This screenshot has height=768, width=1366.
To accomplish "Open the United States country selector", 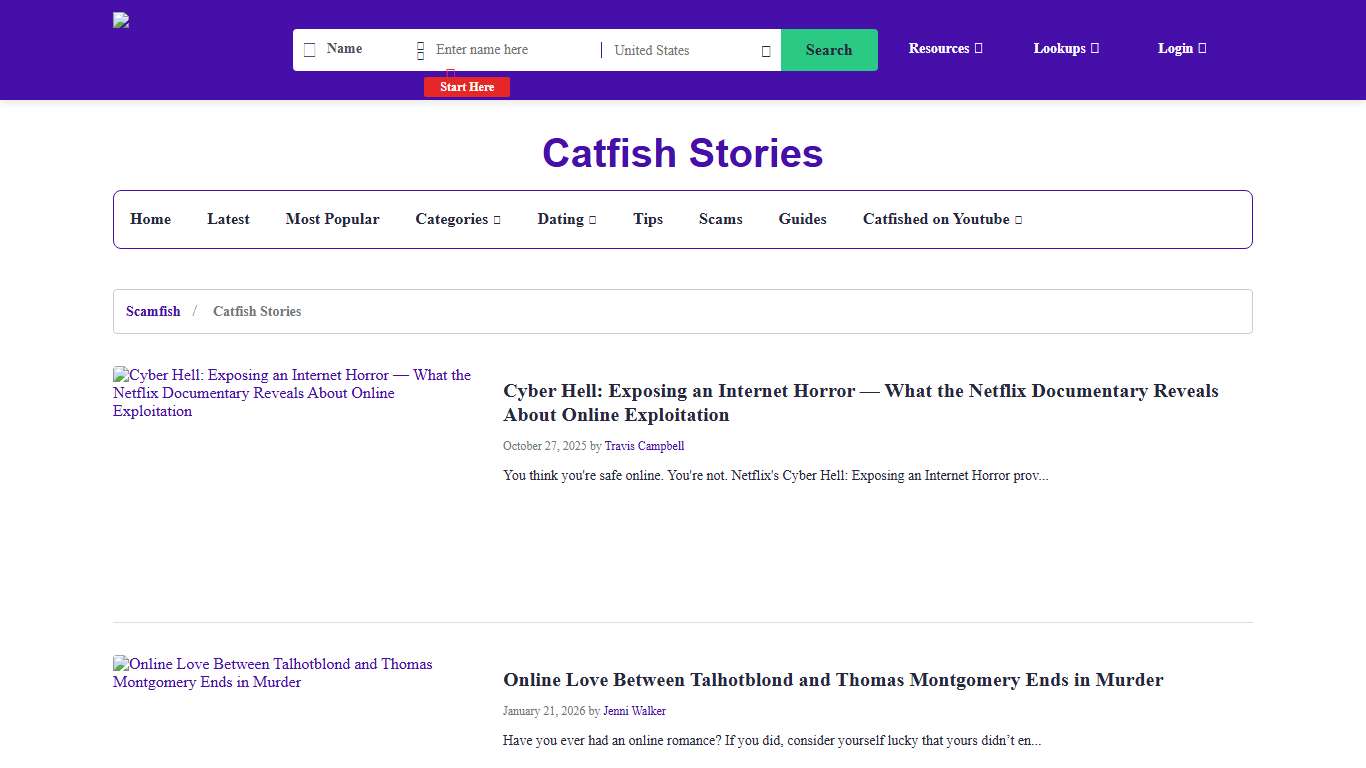I will point(690,50).
